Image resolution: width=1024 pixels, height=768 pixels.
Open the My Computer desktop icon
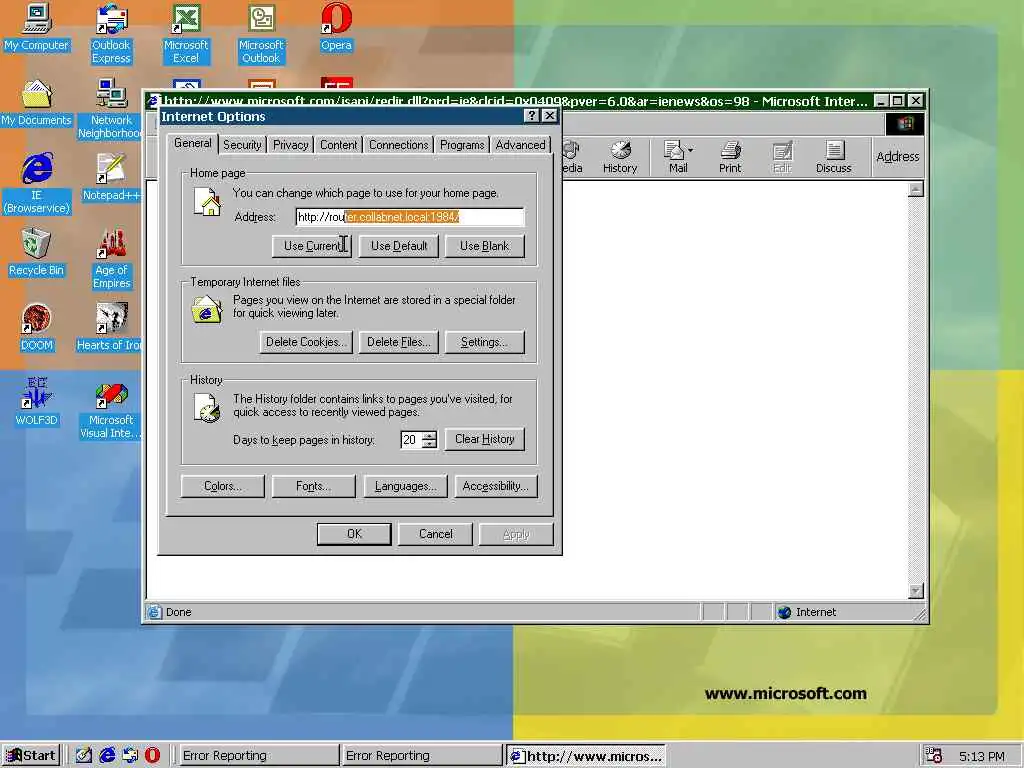coord(37,28)
